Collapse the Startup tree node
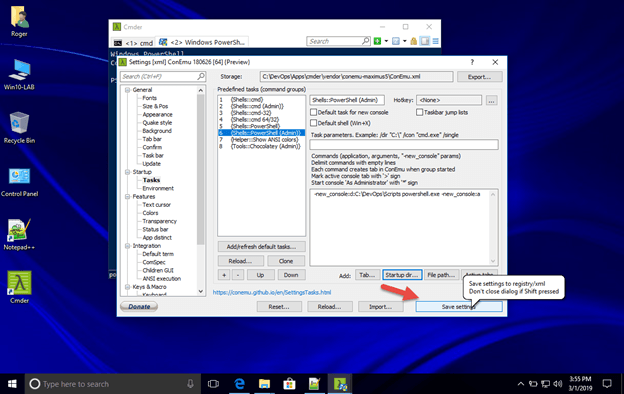Screen dimensions: 624x394 coord(127,172)
